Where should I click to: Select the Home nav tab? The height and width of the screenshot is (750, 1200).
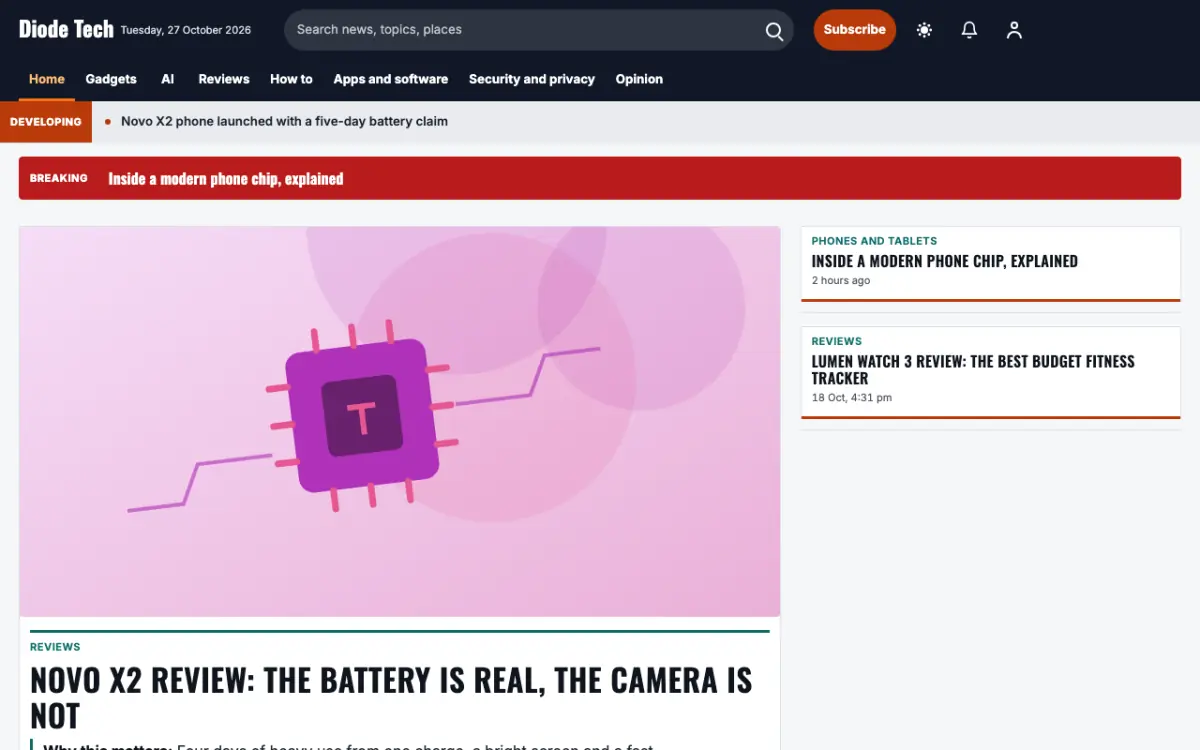pos(47,79)
